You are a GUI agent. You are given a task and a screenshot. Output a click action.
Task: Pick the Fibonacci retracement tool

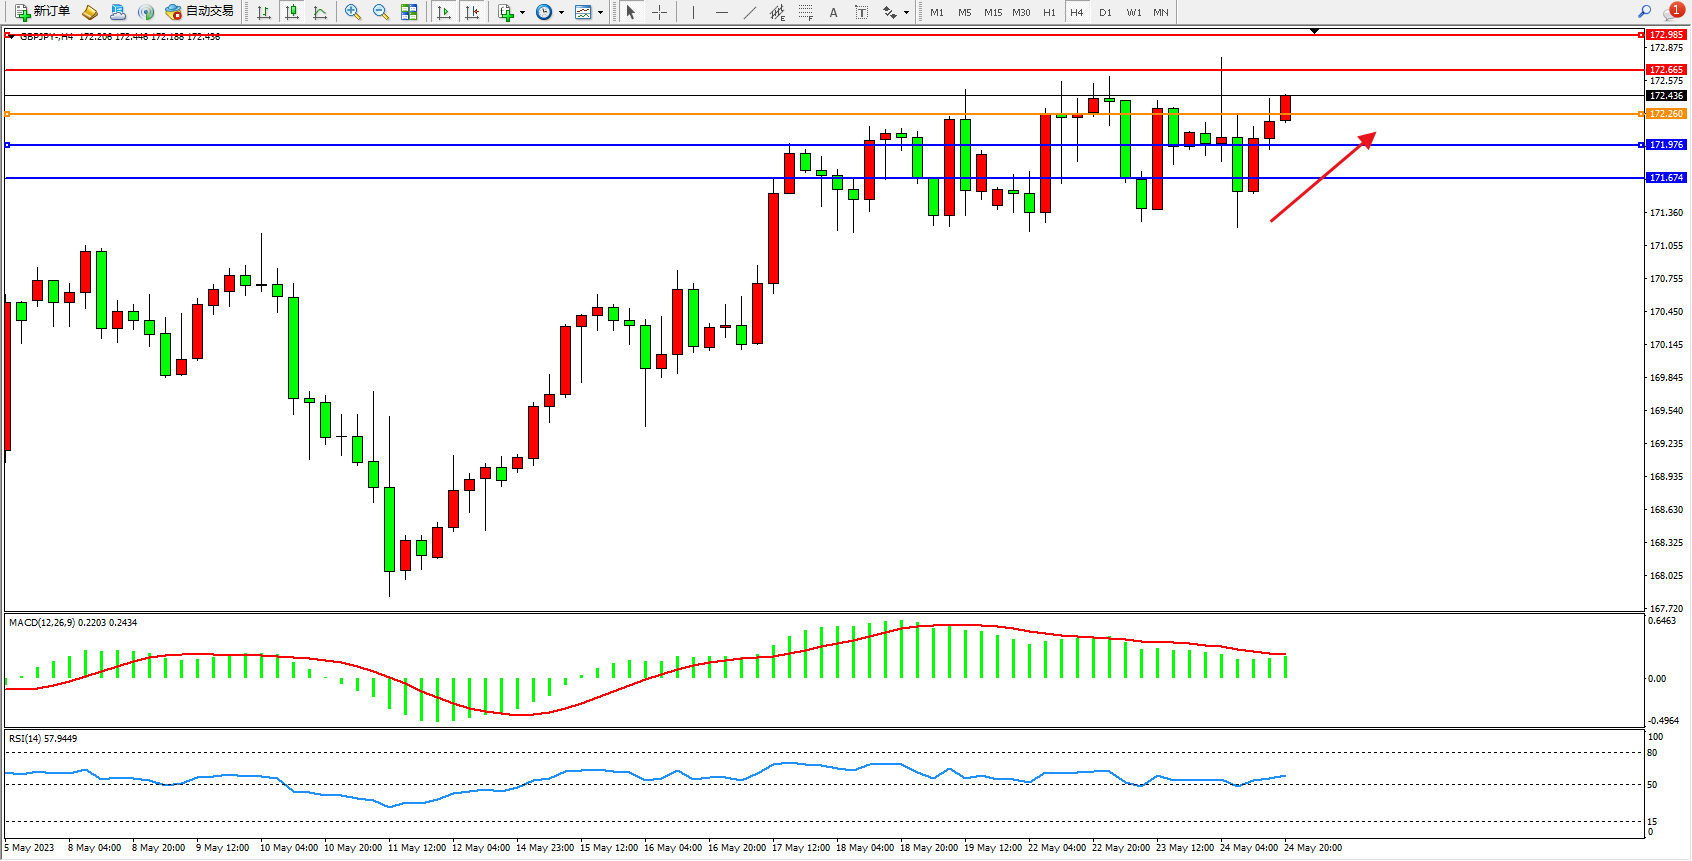pyautogui.click(x=806, y=12)
